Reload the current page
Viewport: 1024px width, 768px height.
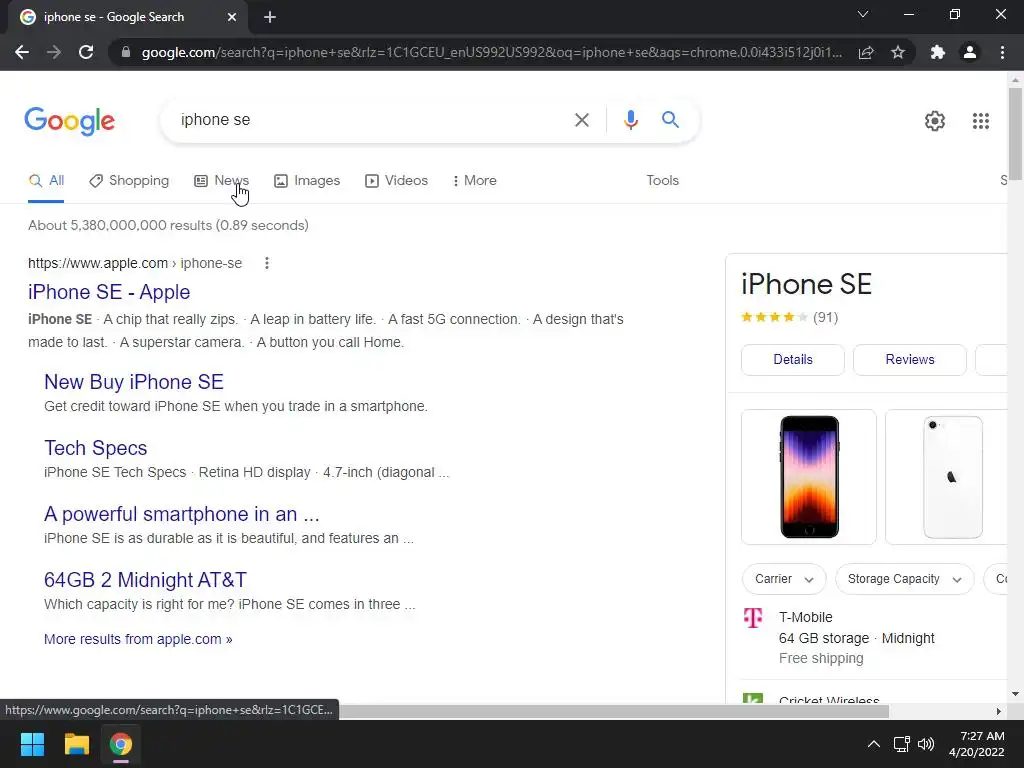[x=86, y=52]
